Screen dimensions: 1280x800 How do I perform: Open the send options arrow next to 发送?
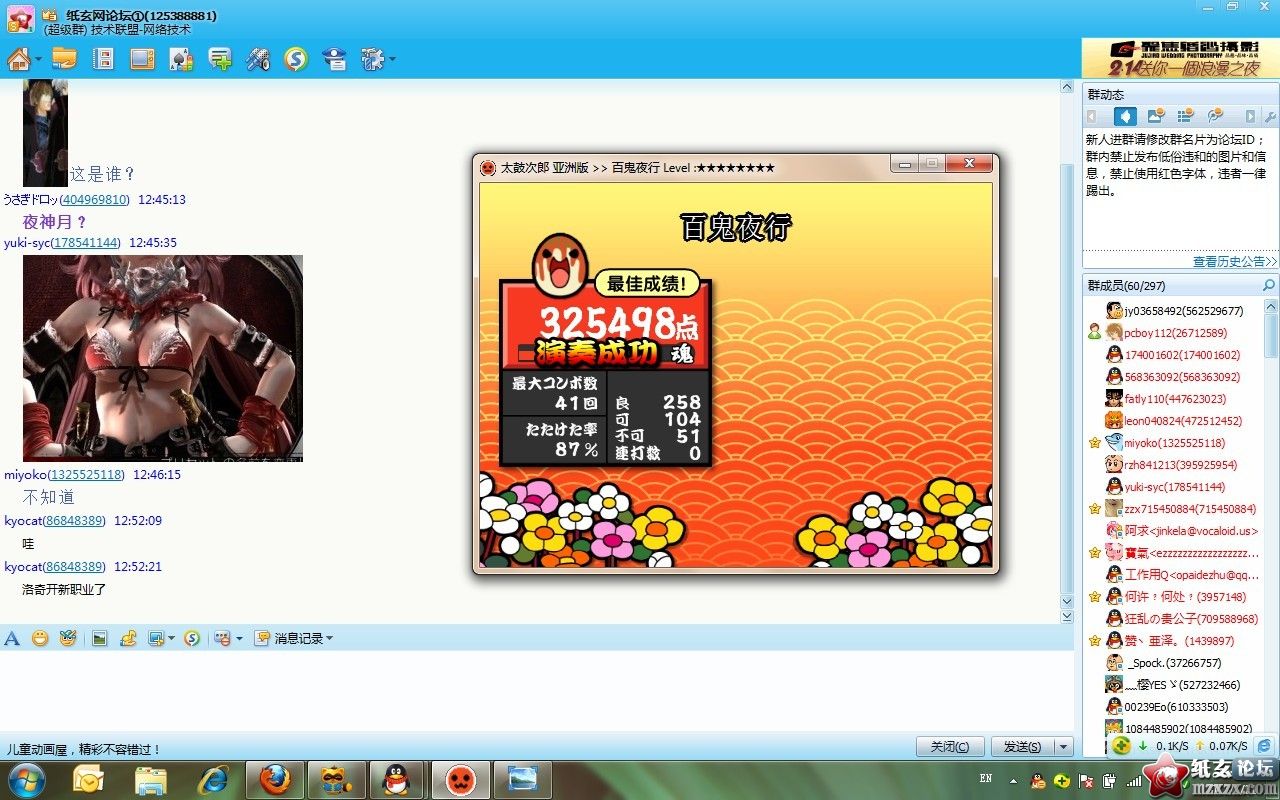pyautogui.click(x=1064, y=747)
